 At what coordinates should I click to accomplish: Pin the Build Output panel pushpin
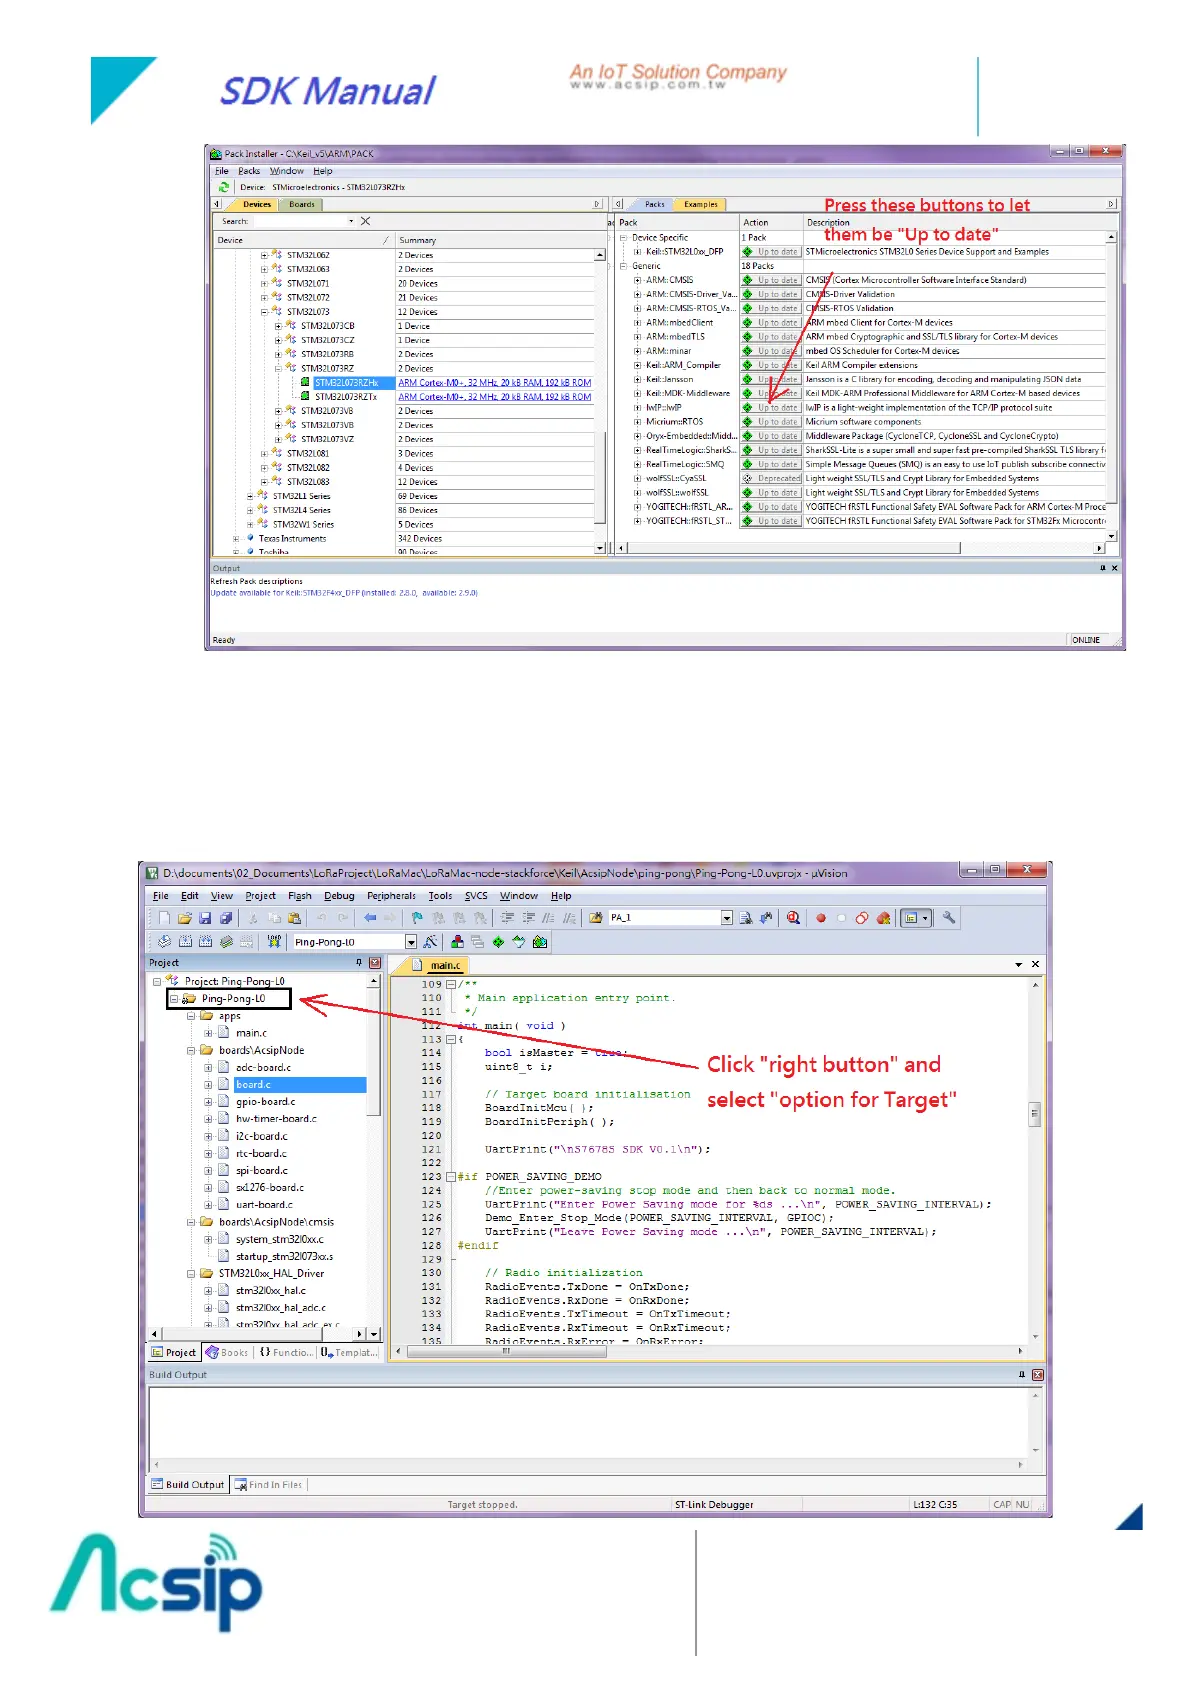[x=1021, y=1375]
